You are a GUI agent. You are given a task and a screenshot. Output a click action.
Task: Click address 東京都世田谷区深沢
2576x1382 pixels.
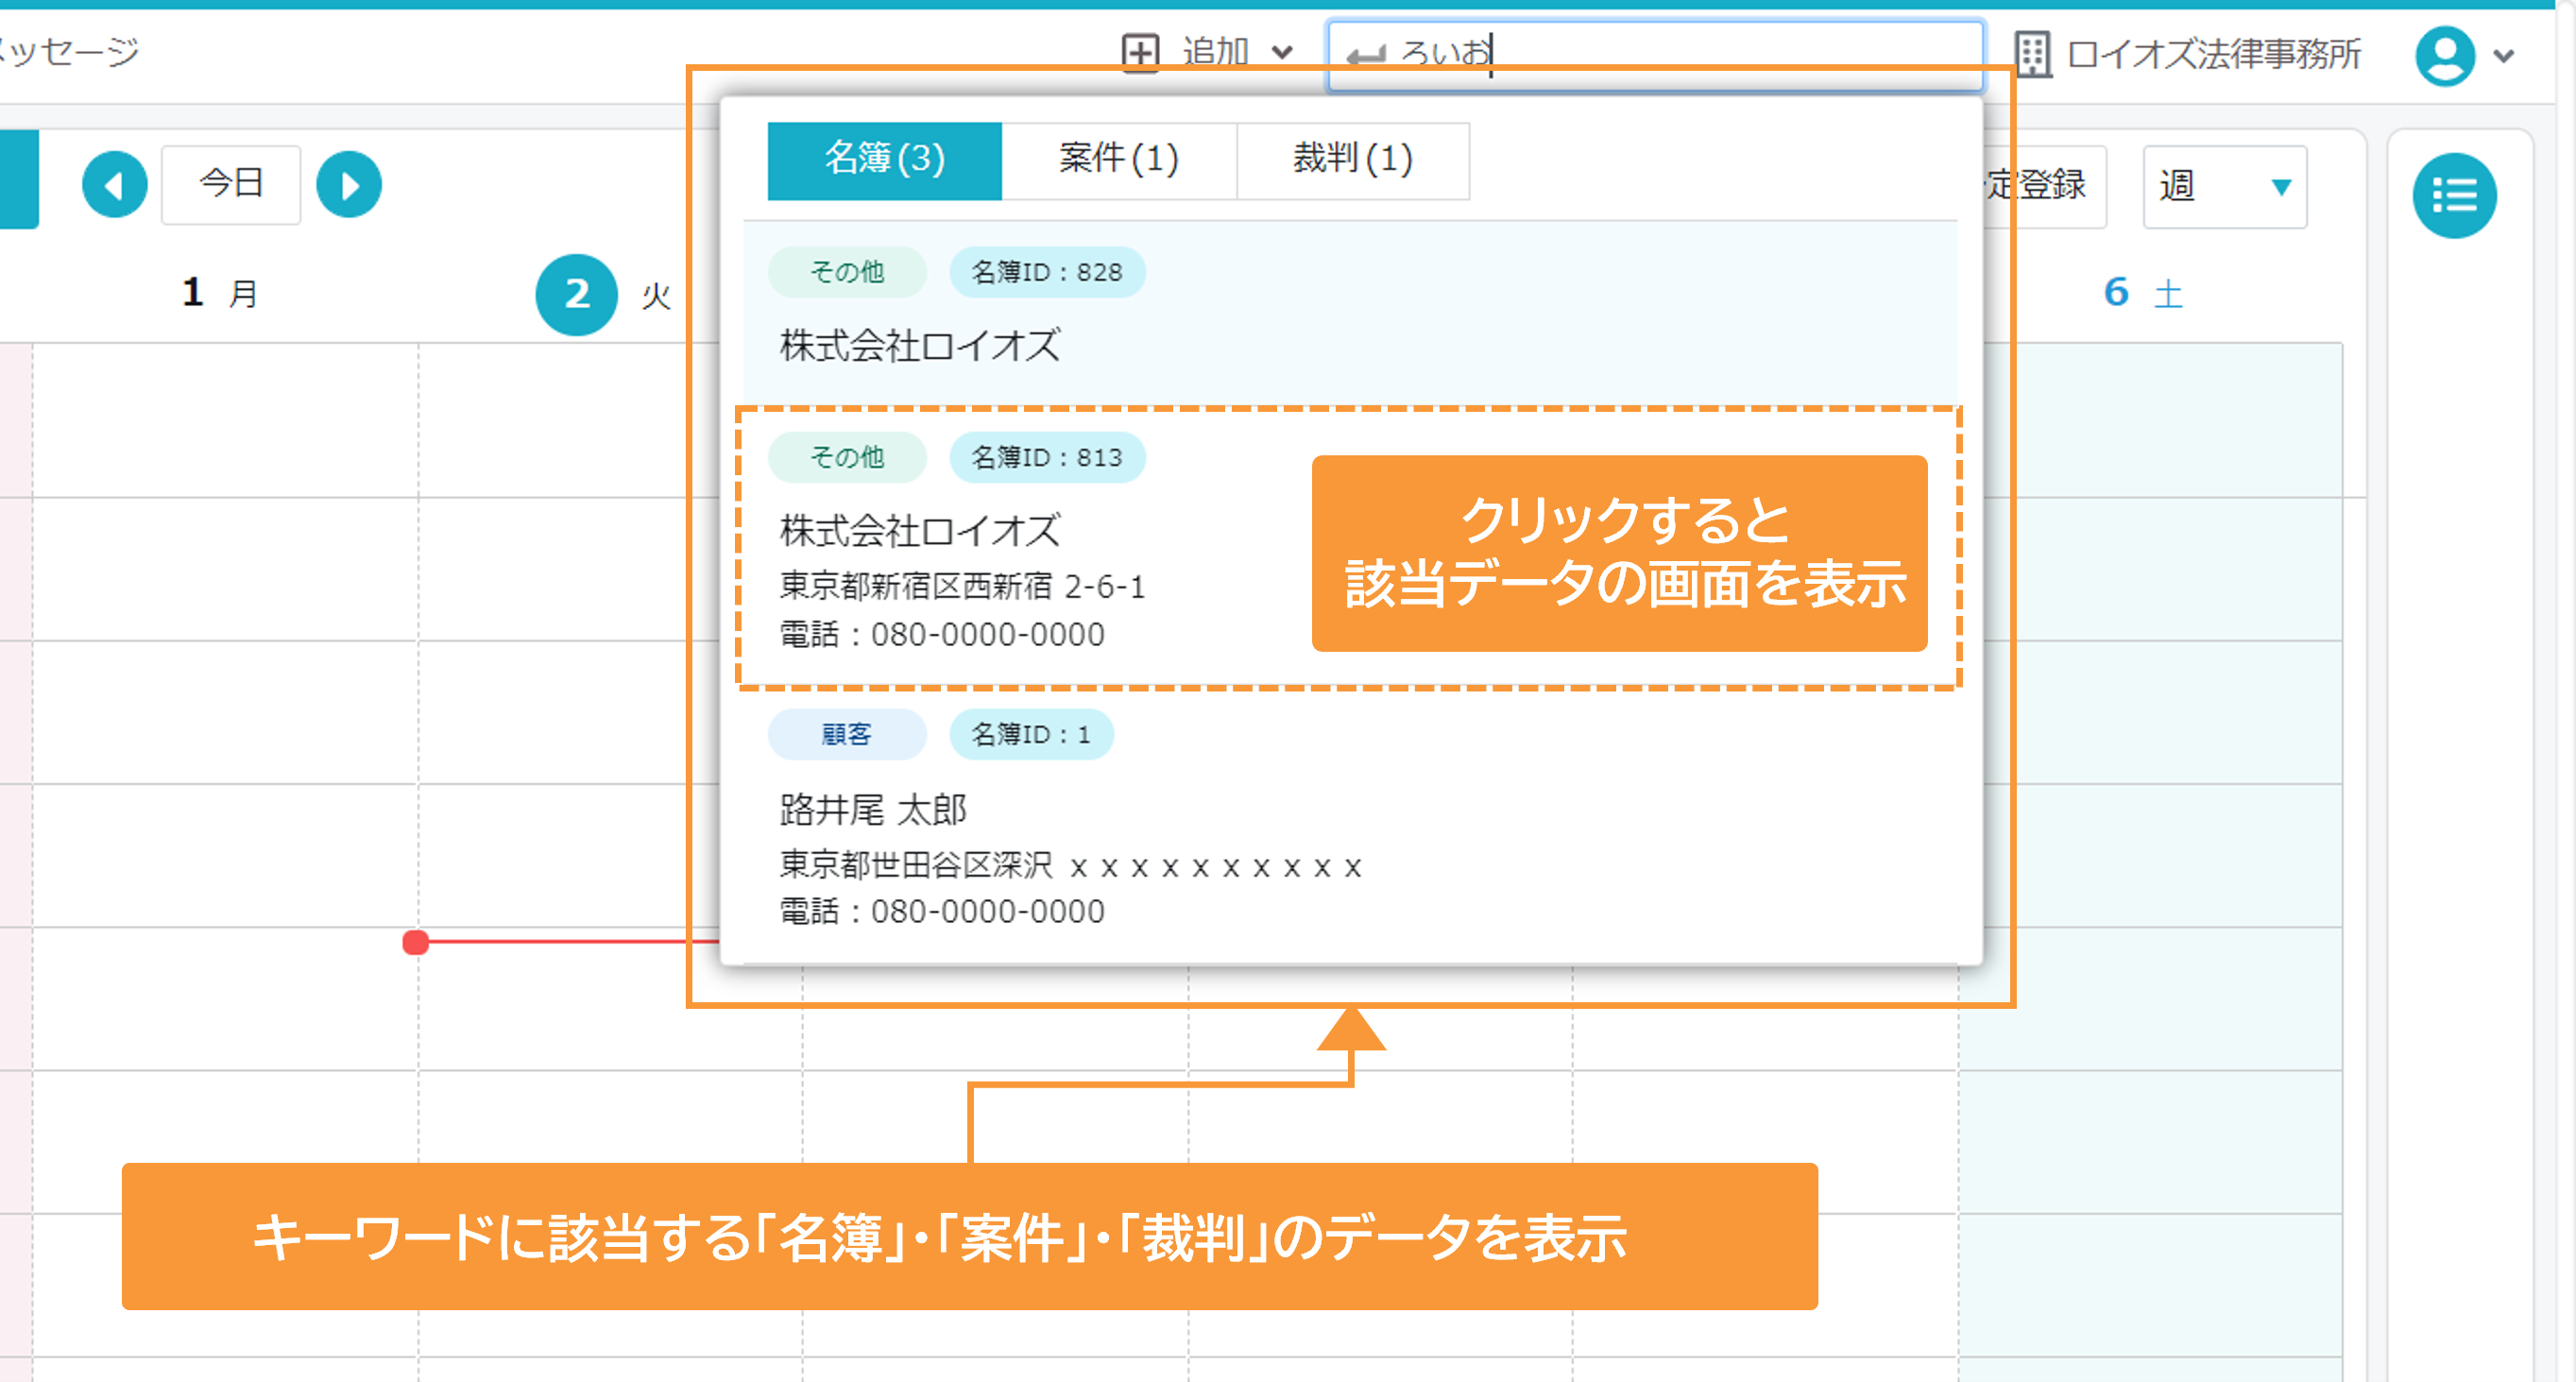(1070, 865)
